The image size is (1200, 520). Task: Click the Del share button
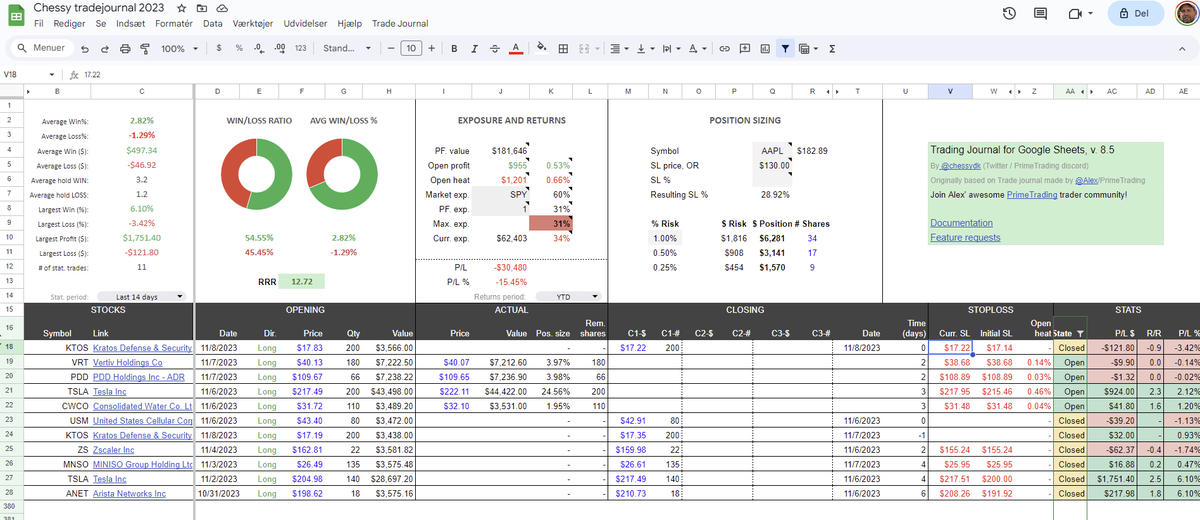1134,14
